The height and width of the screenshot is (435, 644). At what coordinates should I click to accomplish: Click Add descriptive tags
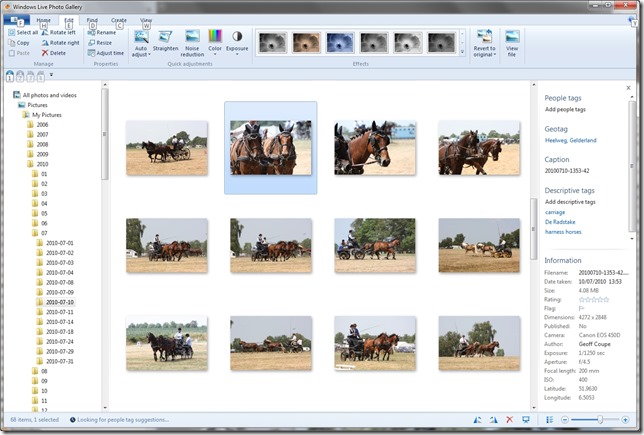[x=570, y=202]
